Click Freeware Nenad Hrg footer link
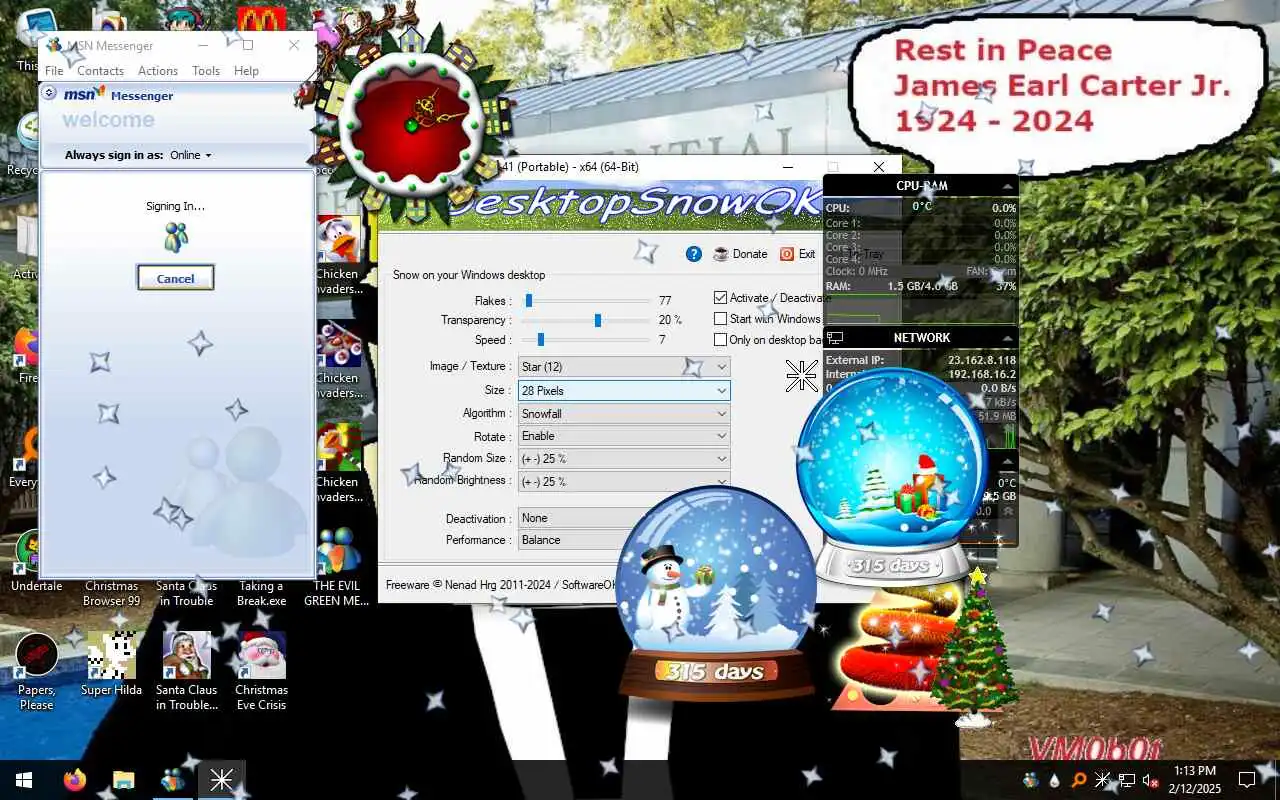 tap(500, 585)
